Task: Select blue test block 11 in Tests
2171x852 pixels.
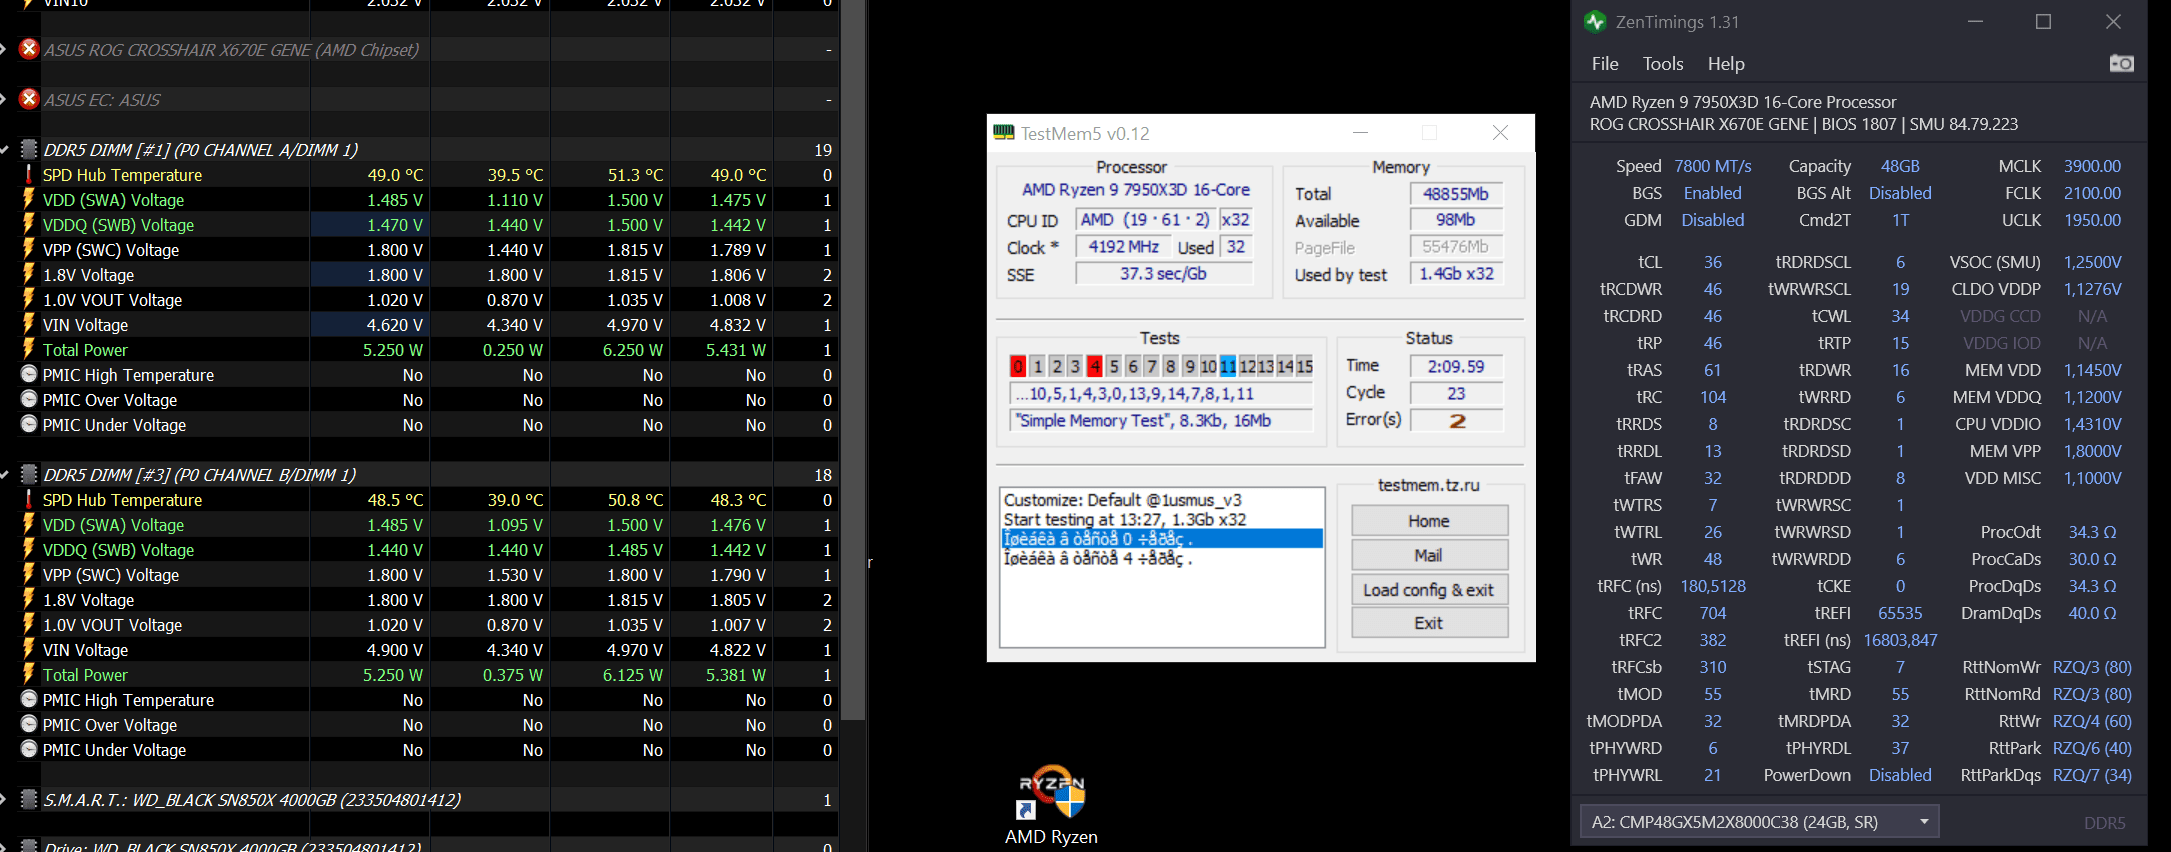Action: [x=1227, y=366]
